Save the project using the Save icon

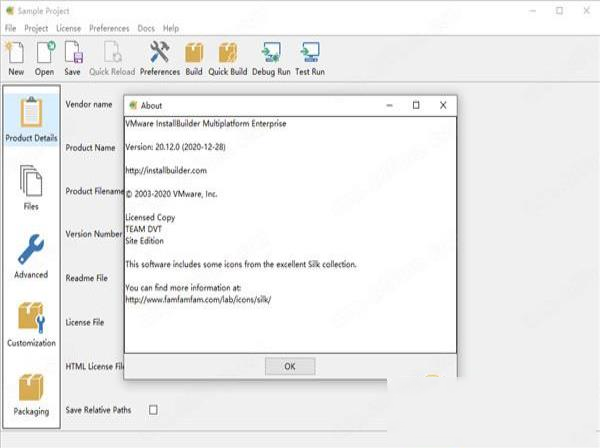pos(73,56)
